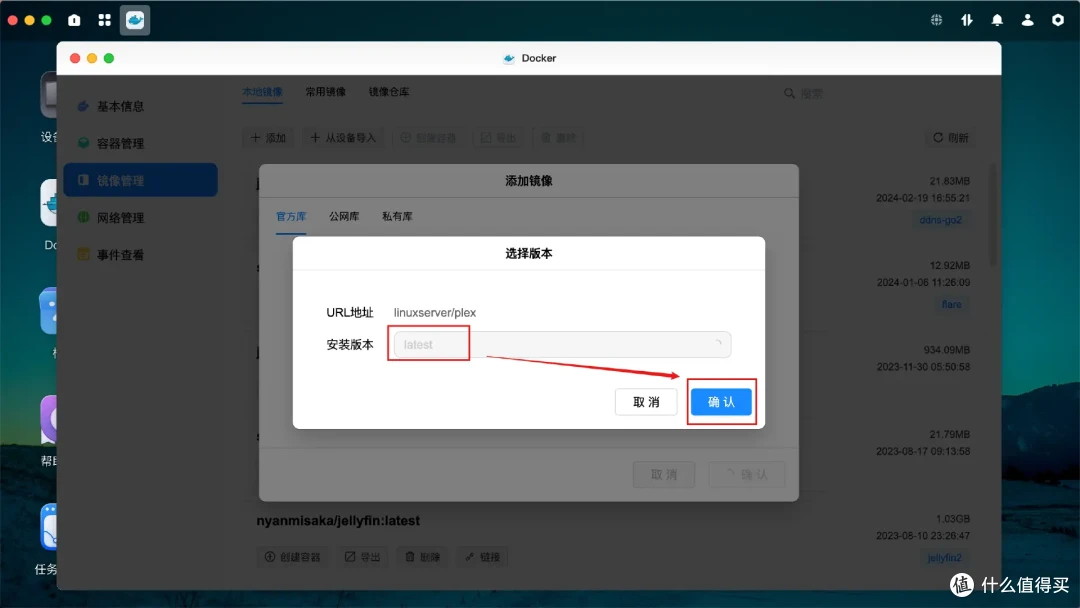Click 取消 in the 添加镜像 dialog
Screen dimensions: 1080x608
coord(663,474)
